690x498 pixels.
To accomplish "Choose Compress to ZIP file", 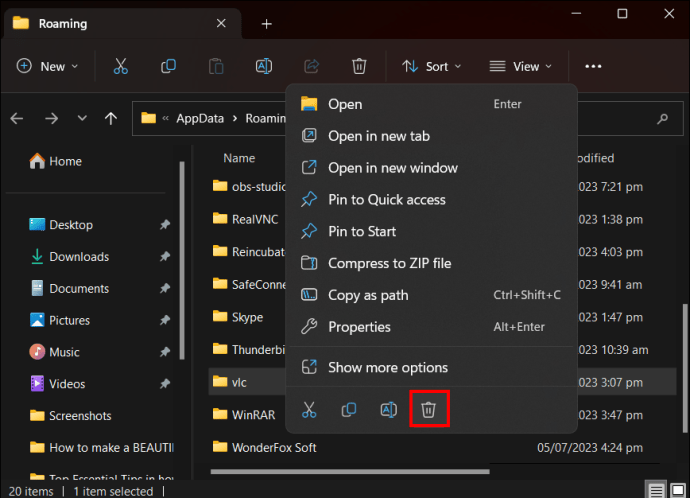I will coord(431,263).
